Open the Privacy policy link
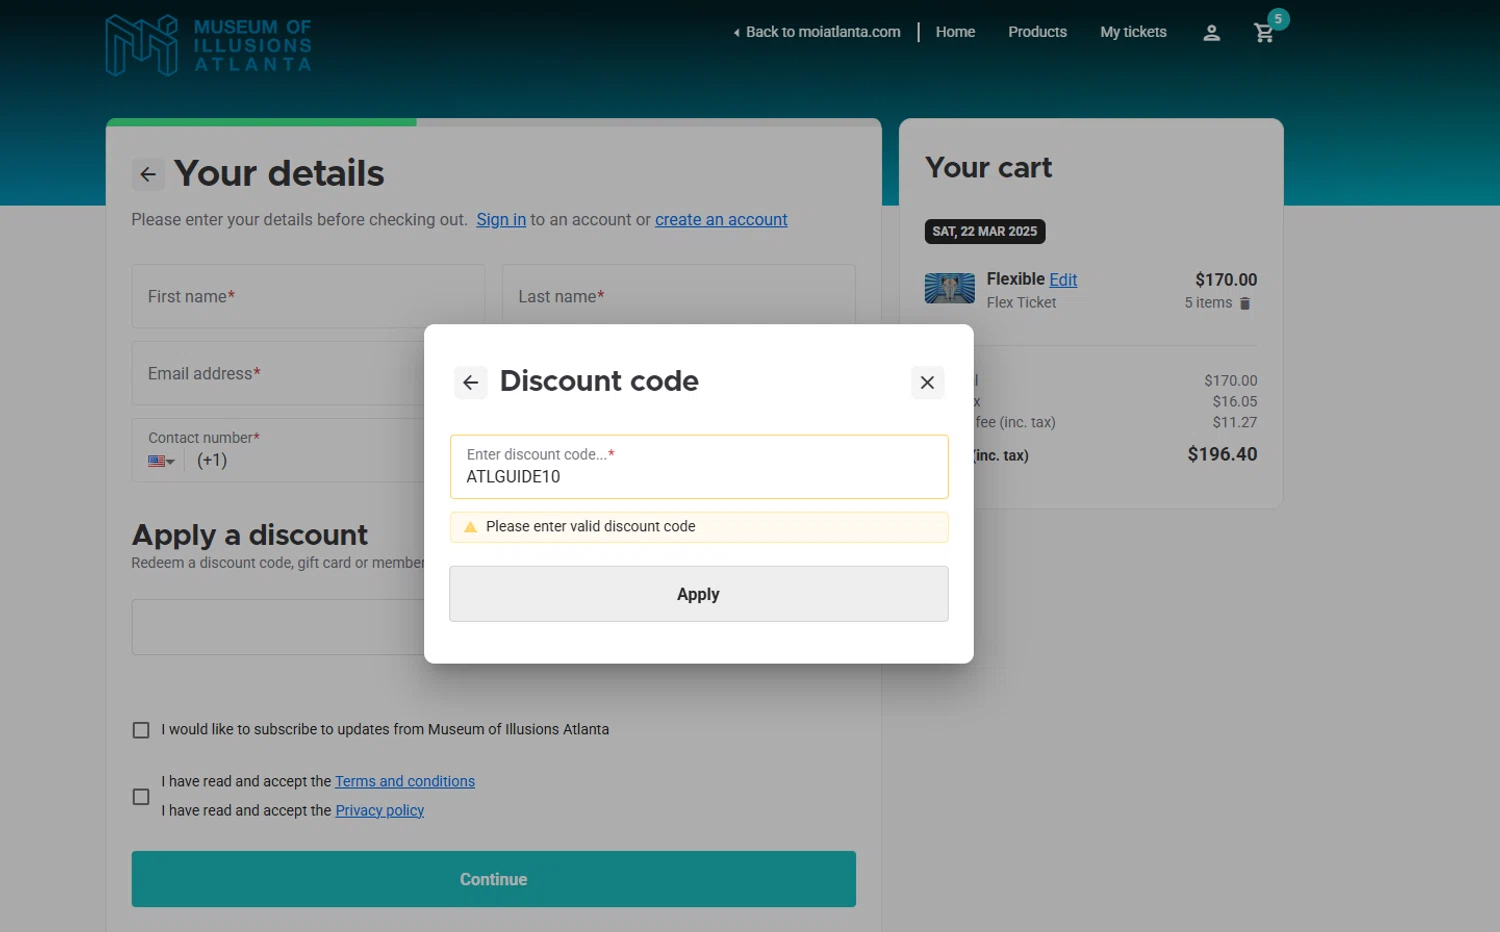Screen dimensions: 1500x932 (x=380, y=811)
